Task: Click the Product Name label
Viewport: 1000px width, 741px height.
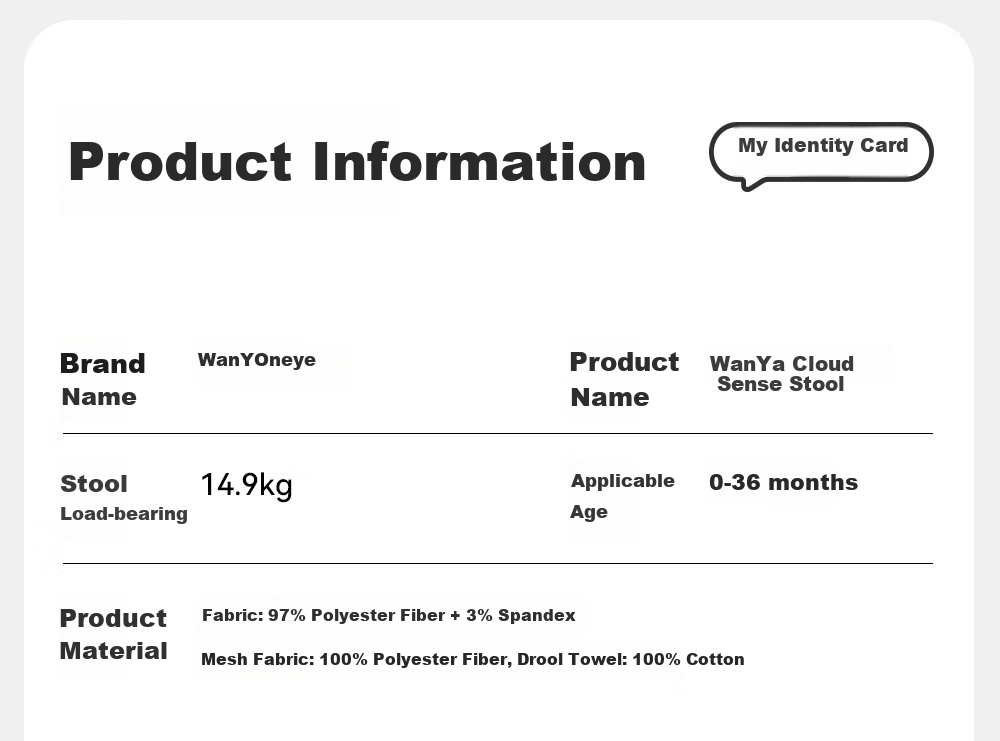Action: (624, 379)
